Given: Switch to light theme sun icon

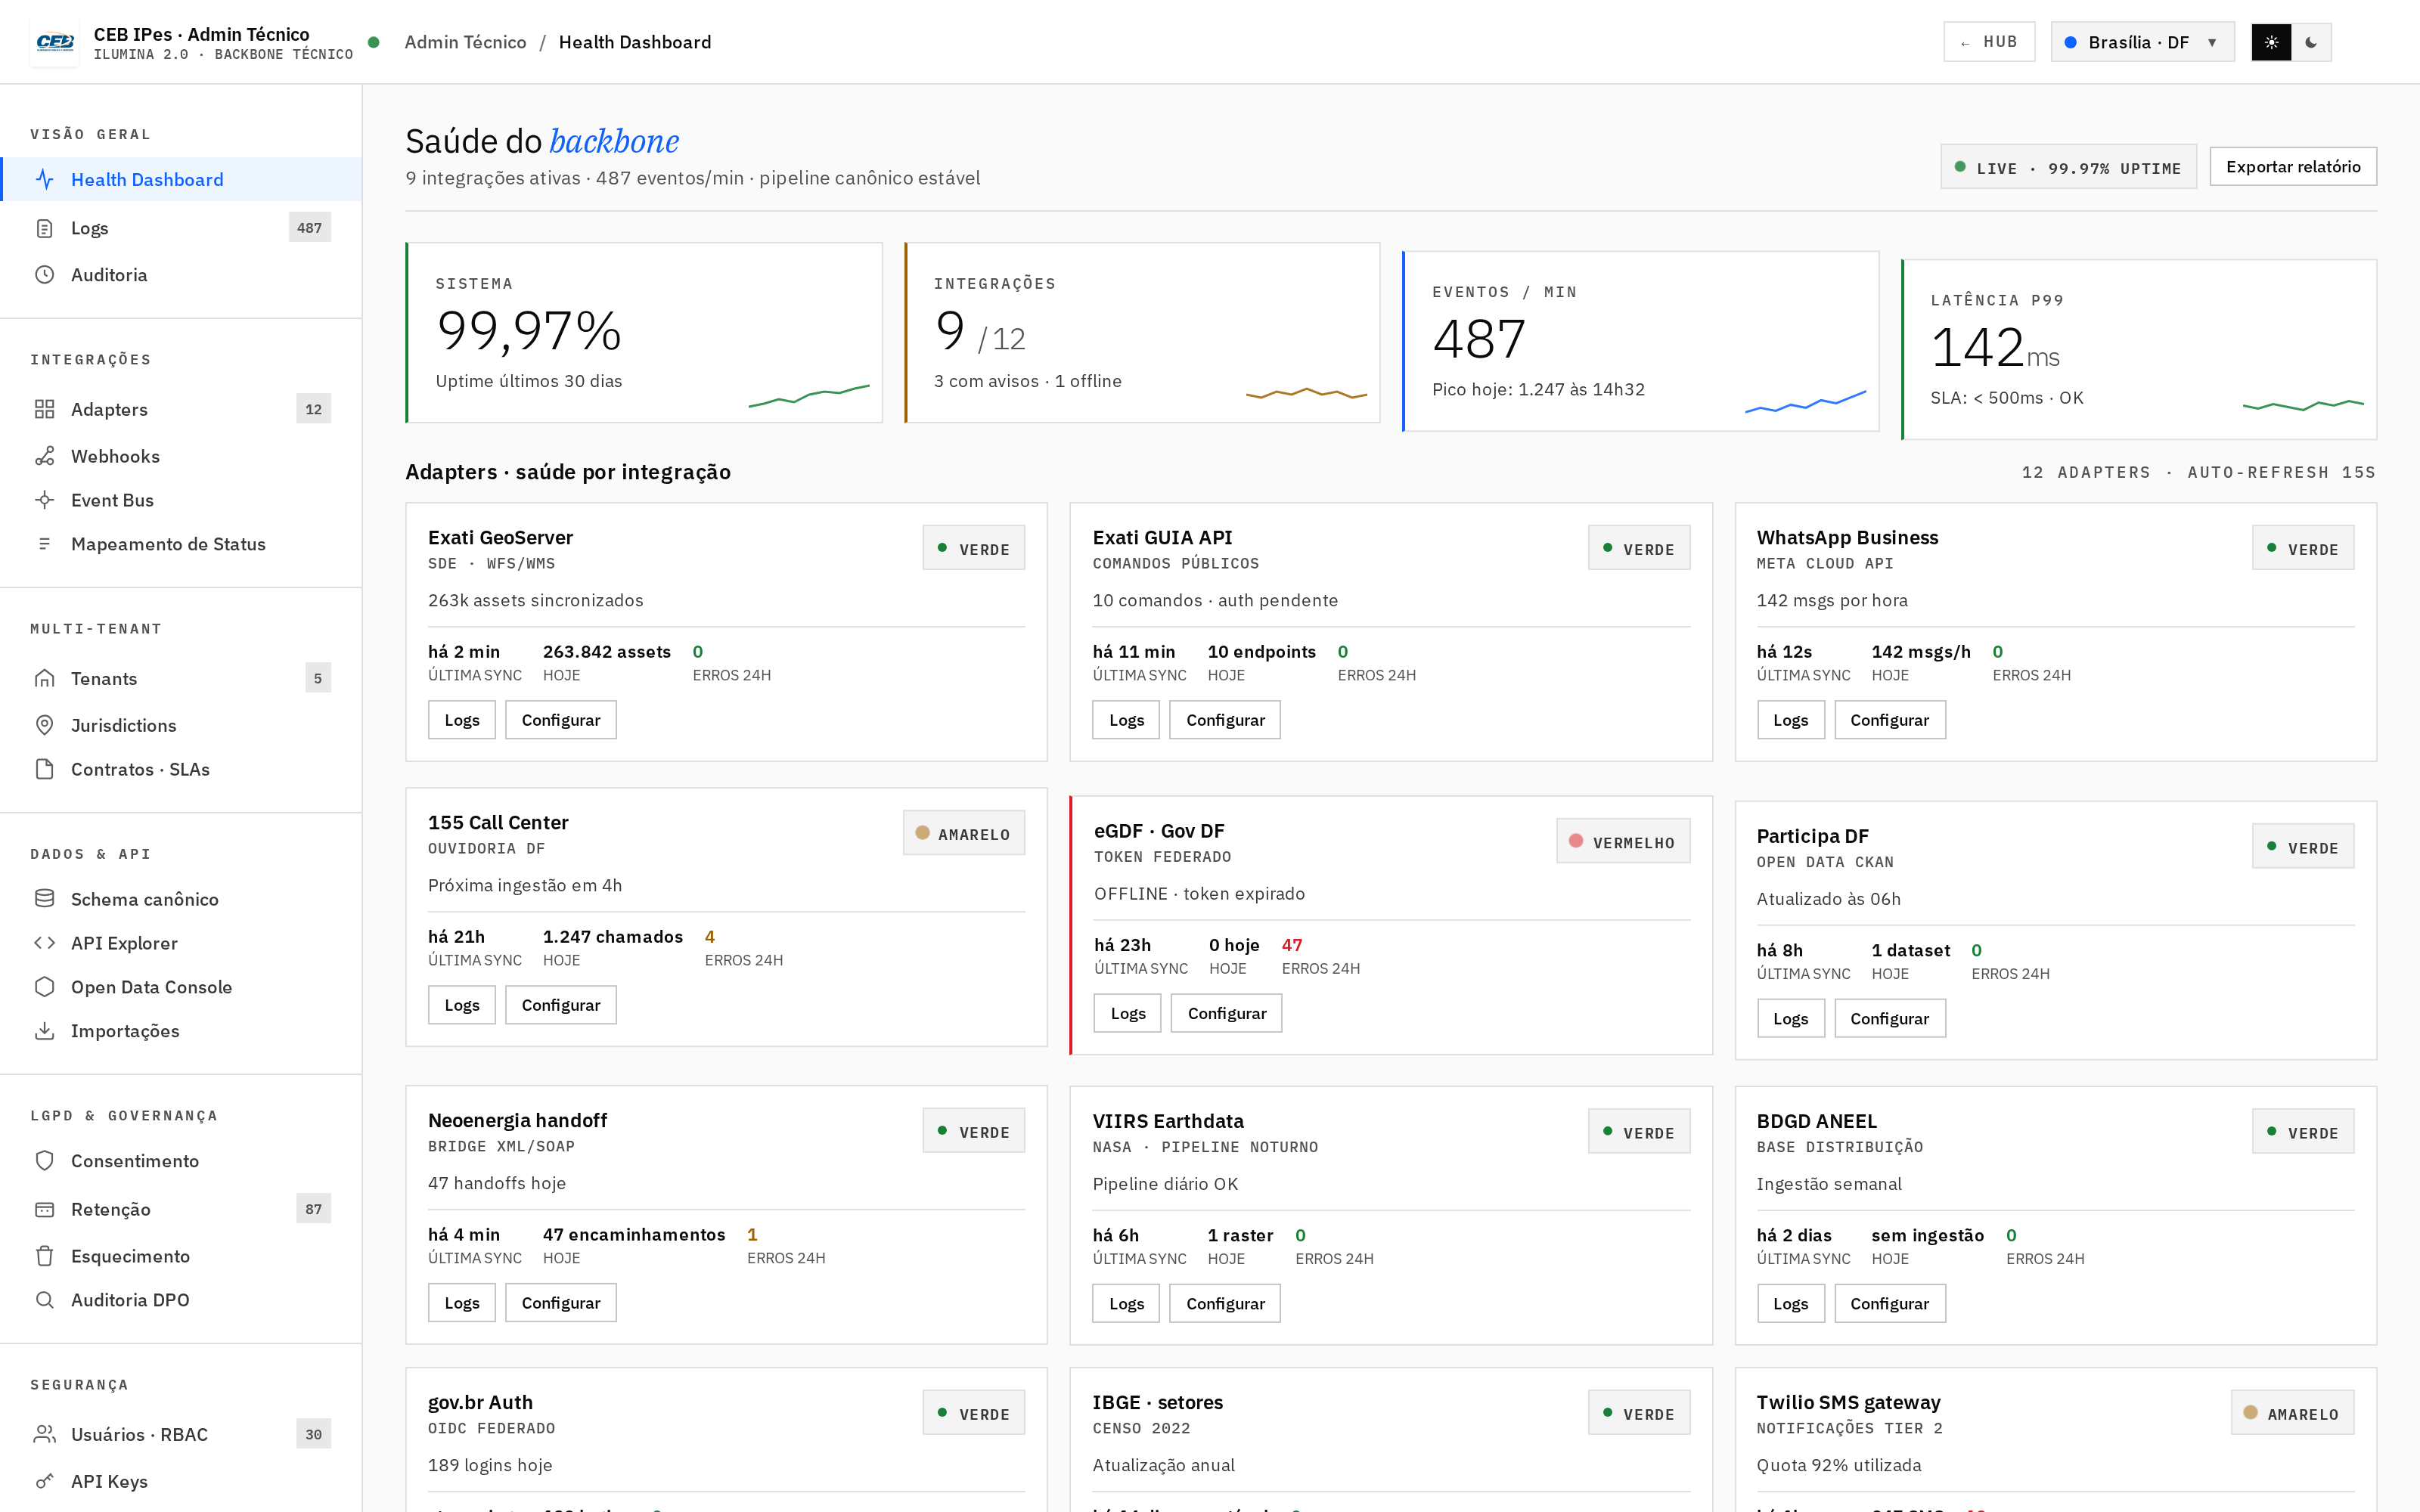Looking at the screenshot, I should (2271, 42).
